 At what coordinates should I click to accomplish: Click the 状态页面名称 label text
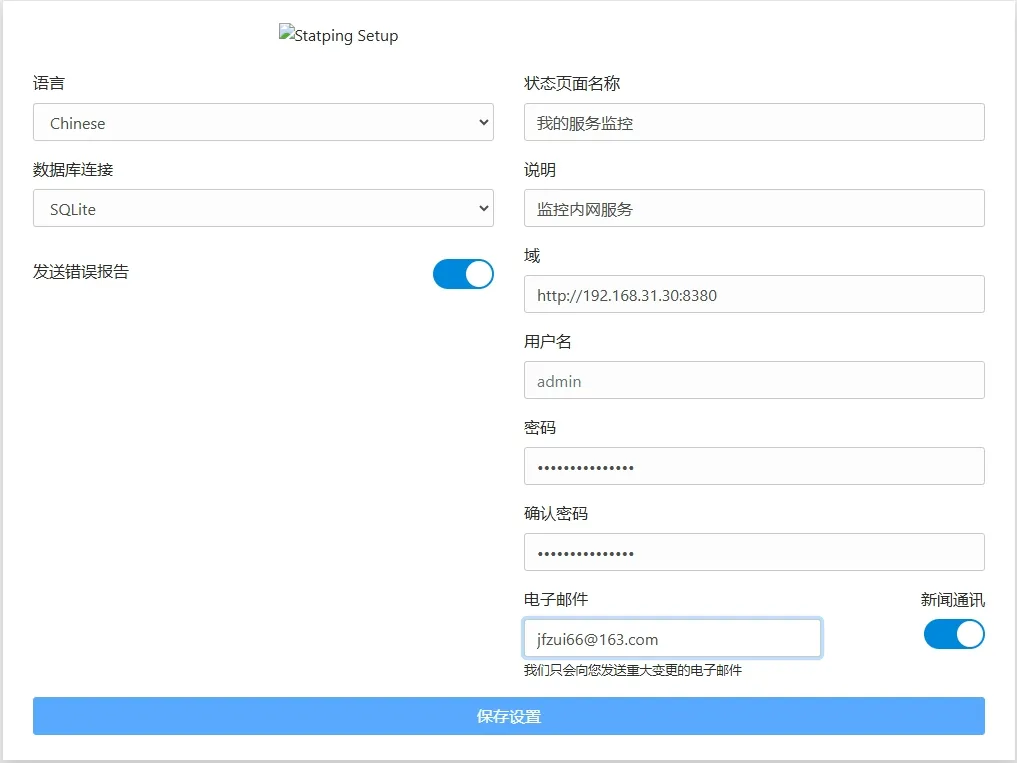(x=572, y=84)
